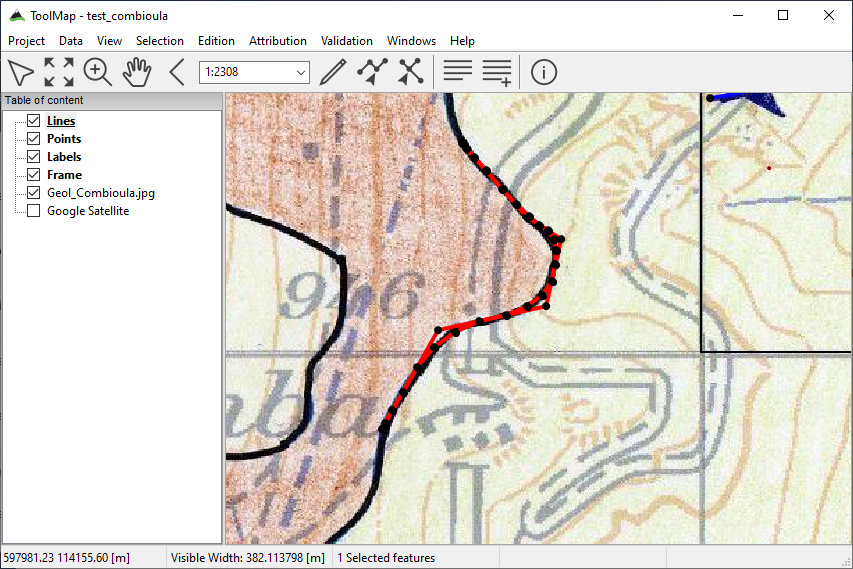Image resolution: width=853 pixels, height=569 pixels.
Task: Click the coordinates 597981.23 114155.60 status text
Action: (66, 558)
